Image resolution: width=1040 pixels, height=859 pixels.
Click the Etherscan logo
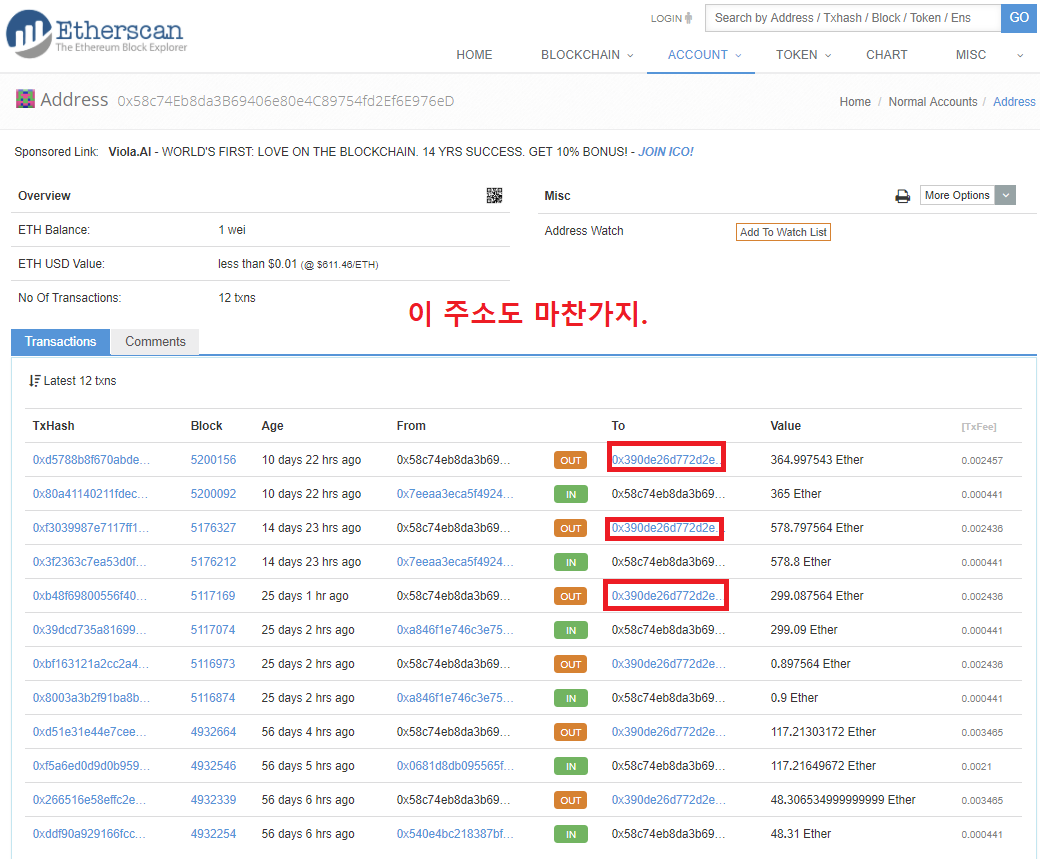click(97, 33)
